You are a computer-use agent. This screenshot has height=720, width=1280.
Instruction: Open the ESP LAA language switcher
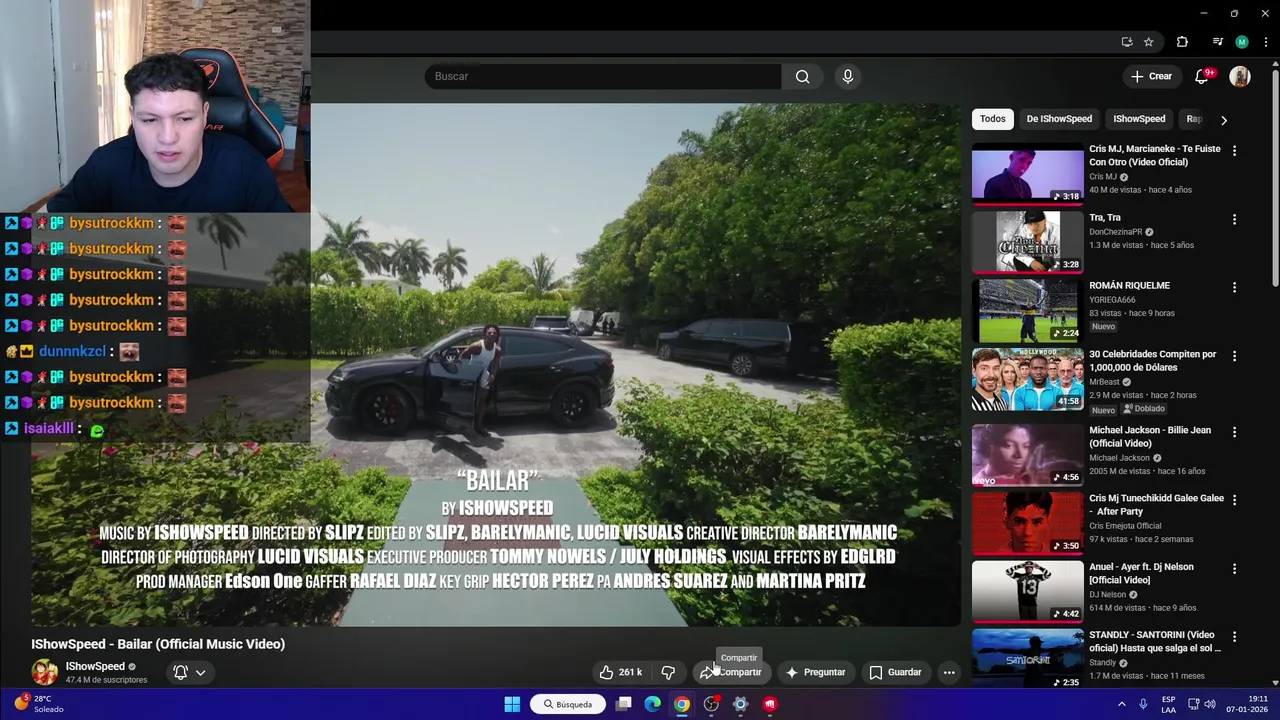[1169, 704]
